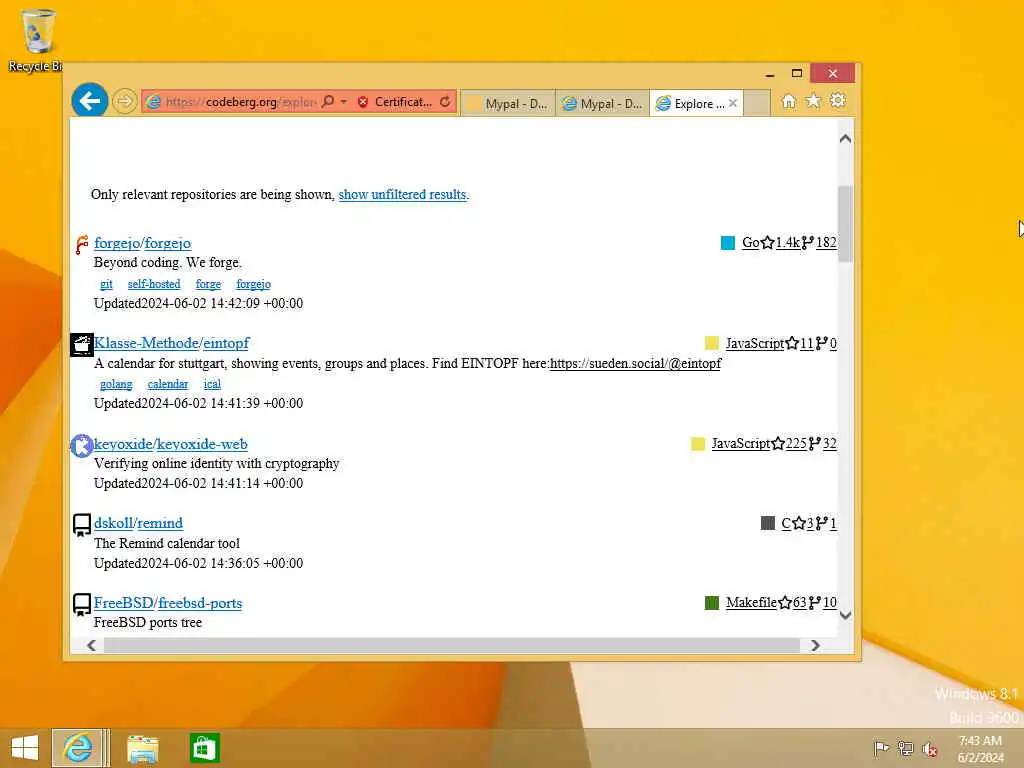Open forgejo stars count 1.4k
Screen dimensions: 1024x768
point(782,242)
